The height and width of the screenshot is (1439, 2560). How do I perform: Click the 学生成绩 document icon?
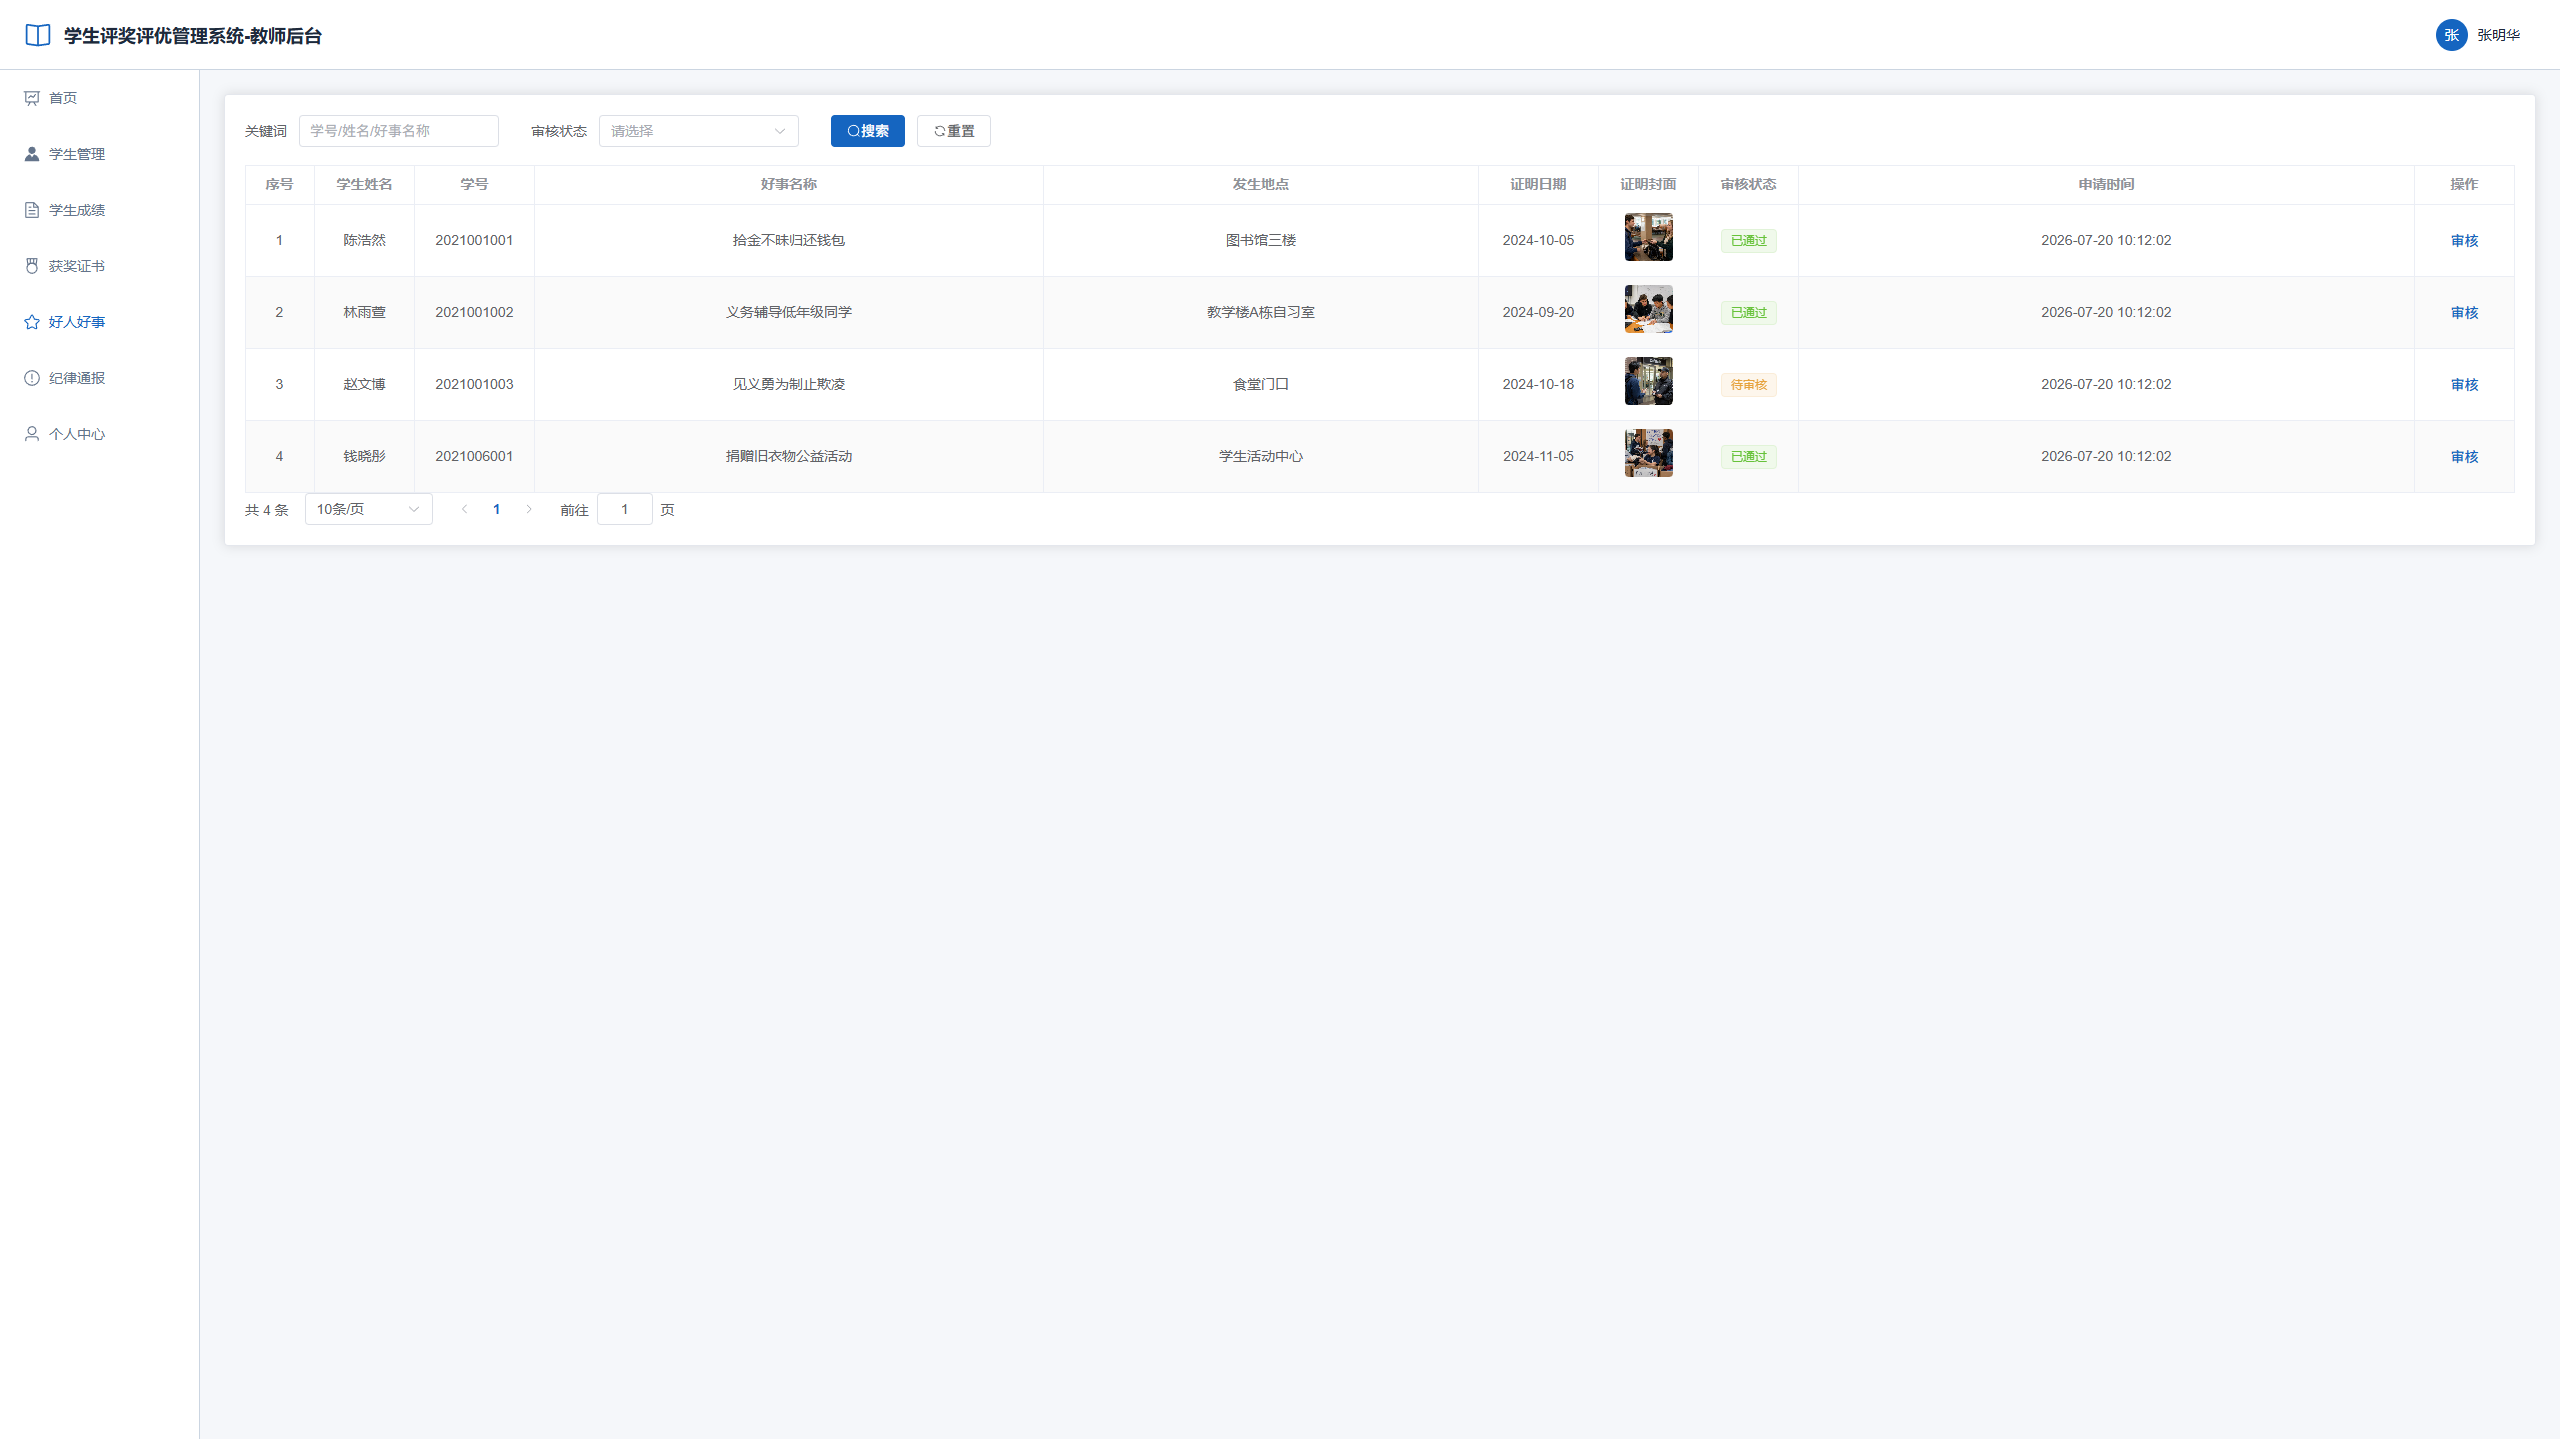(x=32, y=210)
